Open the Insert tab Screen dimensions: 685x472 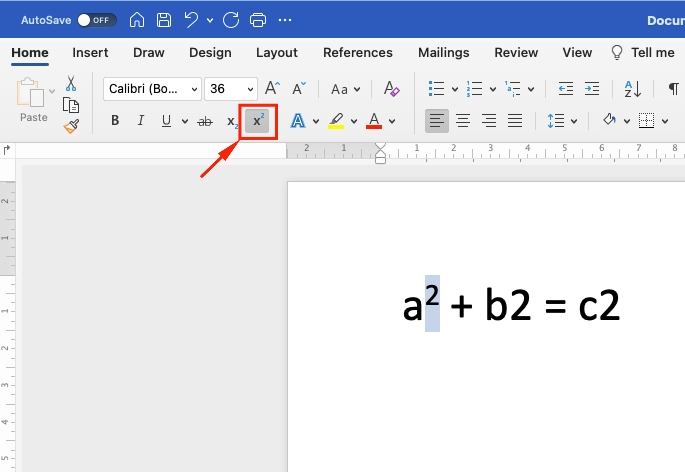pos(90,52)
